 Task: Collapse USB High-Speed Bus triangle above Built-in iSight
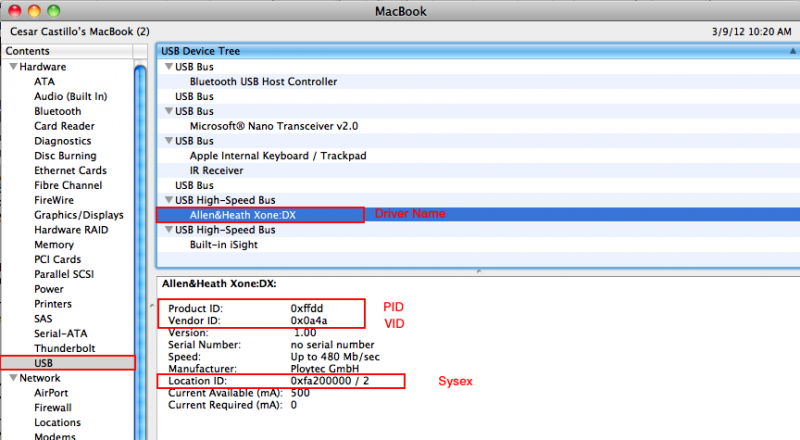pos(169,230)
